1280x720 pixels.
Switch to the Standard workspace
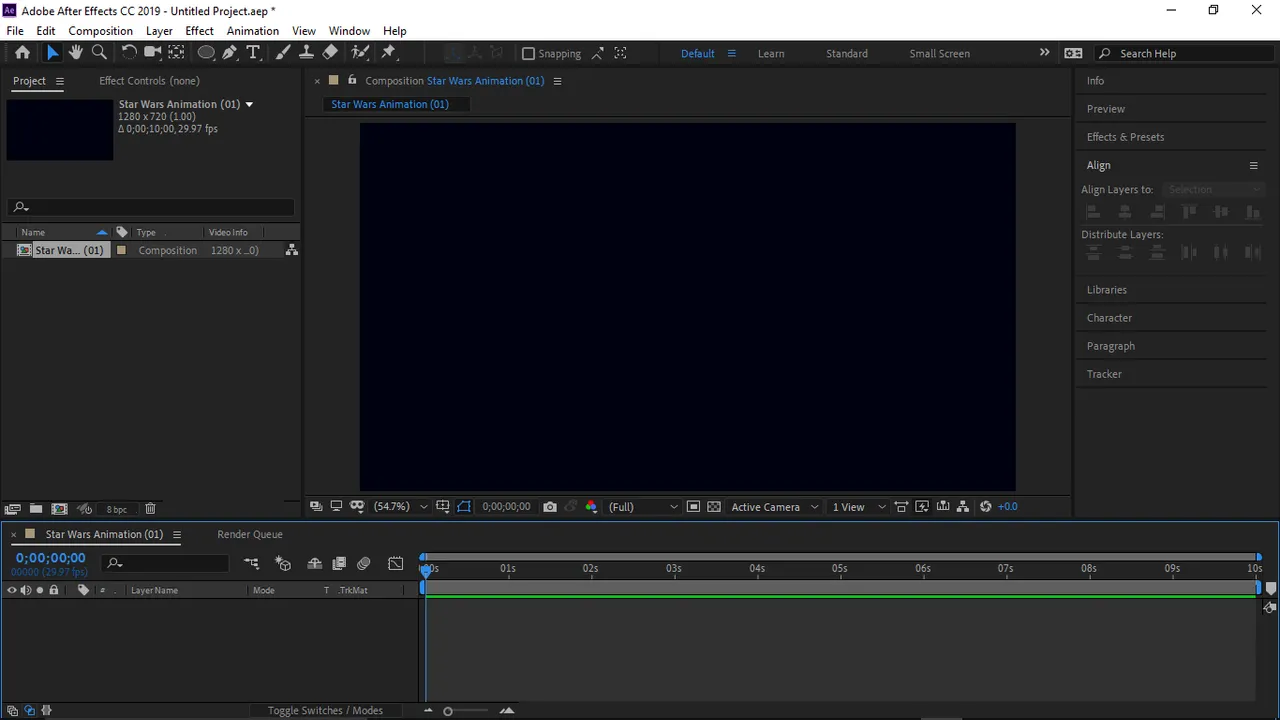(847, 54)
